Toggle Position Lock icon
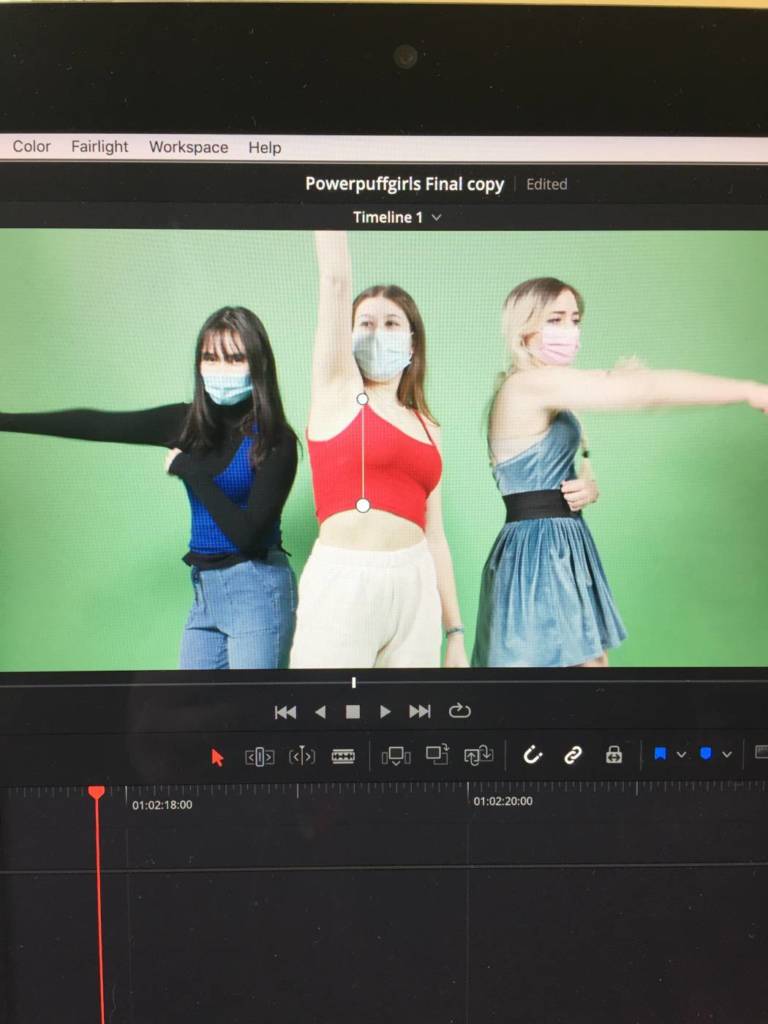The image size is (768, 1024). click(x=614, y=755)
